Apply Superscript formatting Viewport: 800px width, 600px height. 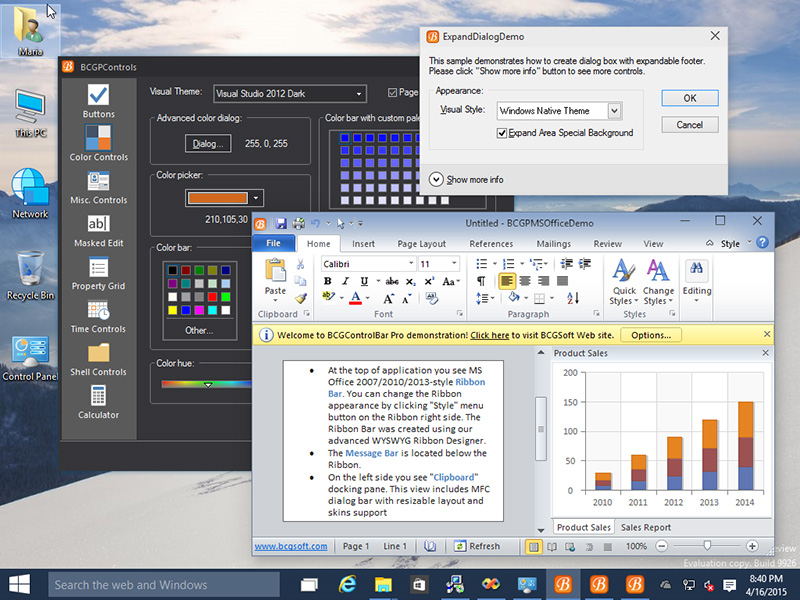tap(429, 281)
